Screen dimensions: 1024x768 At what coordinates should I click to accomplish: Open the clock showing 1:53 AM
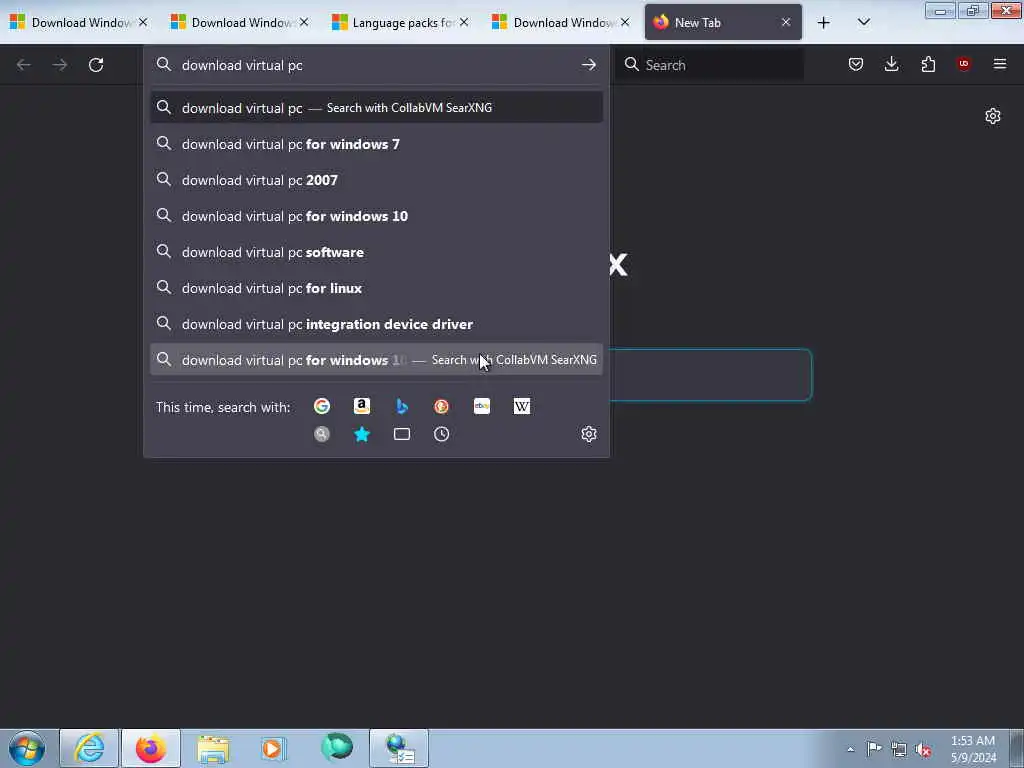973,749
